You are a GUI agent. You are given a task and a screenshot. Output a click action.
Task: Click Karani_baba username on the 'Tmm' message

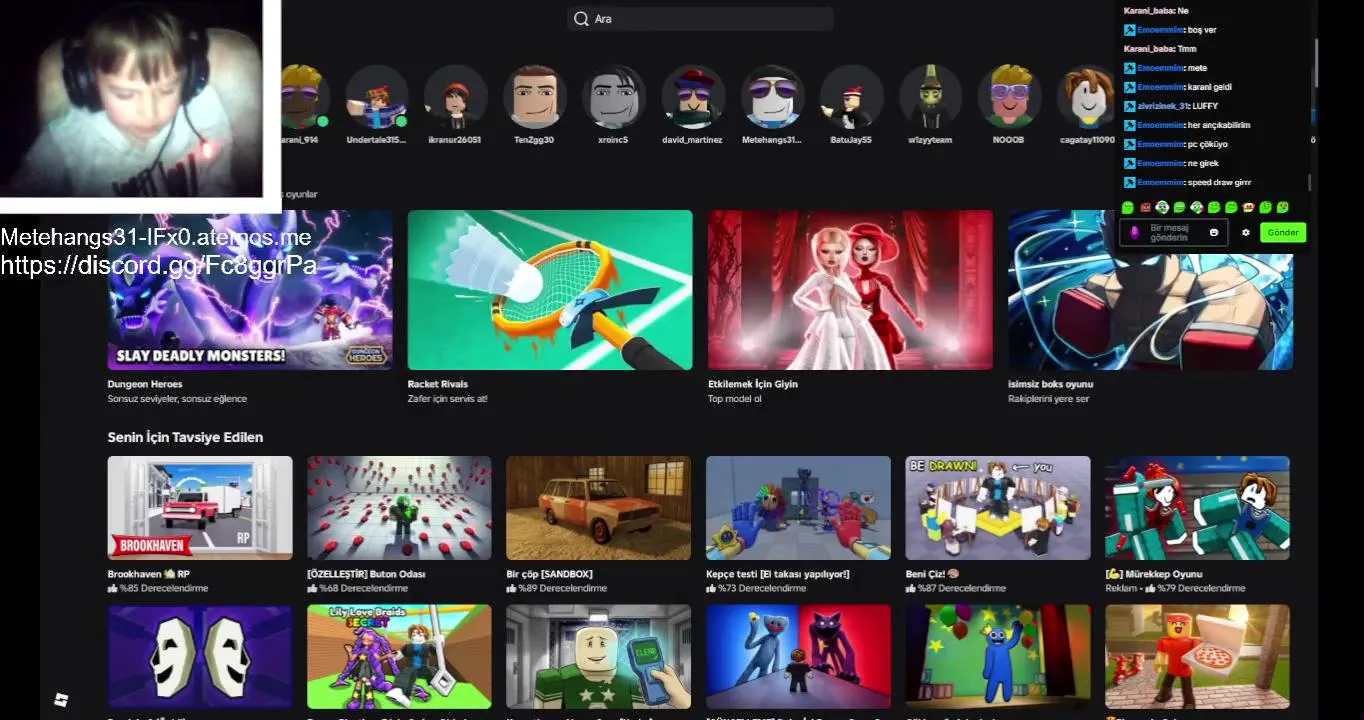coord(1148,49)
